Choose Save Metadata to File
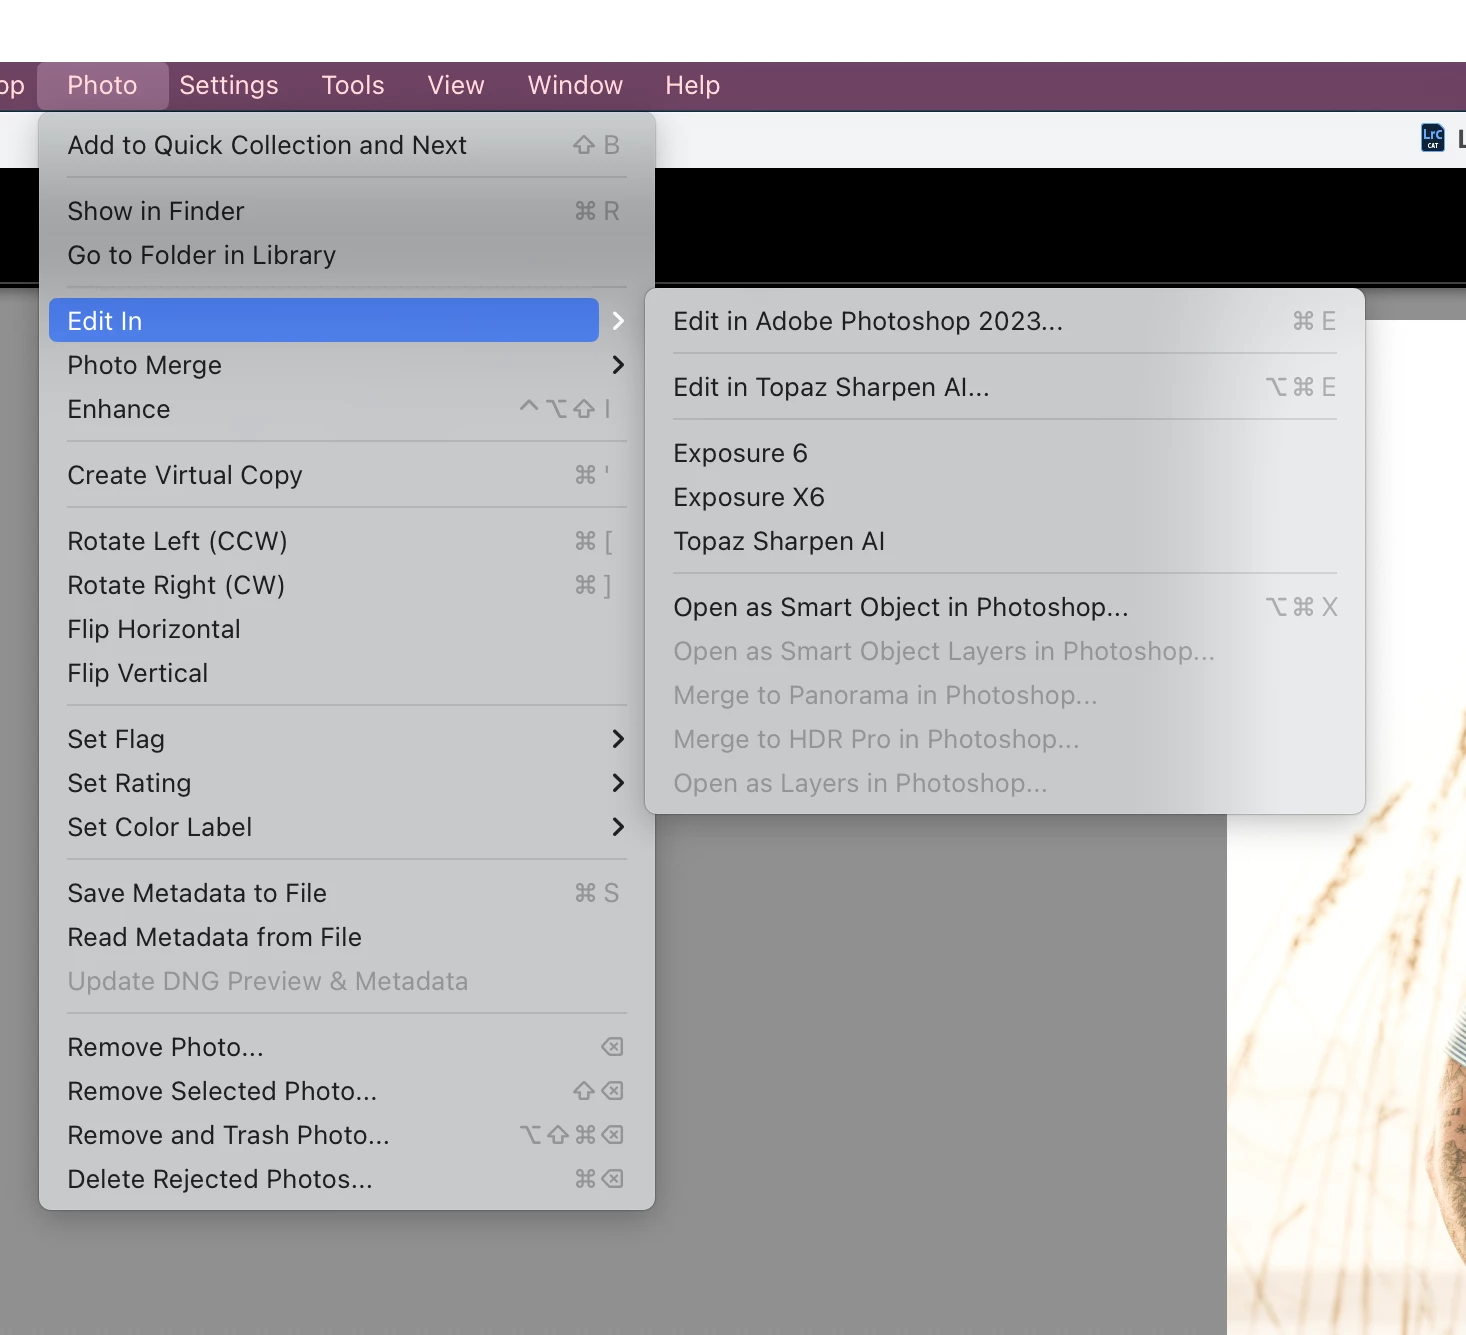 [x=346, y=893]
